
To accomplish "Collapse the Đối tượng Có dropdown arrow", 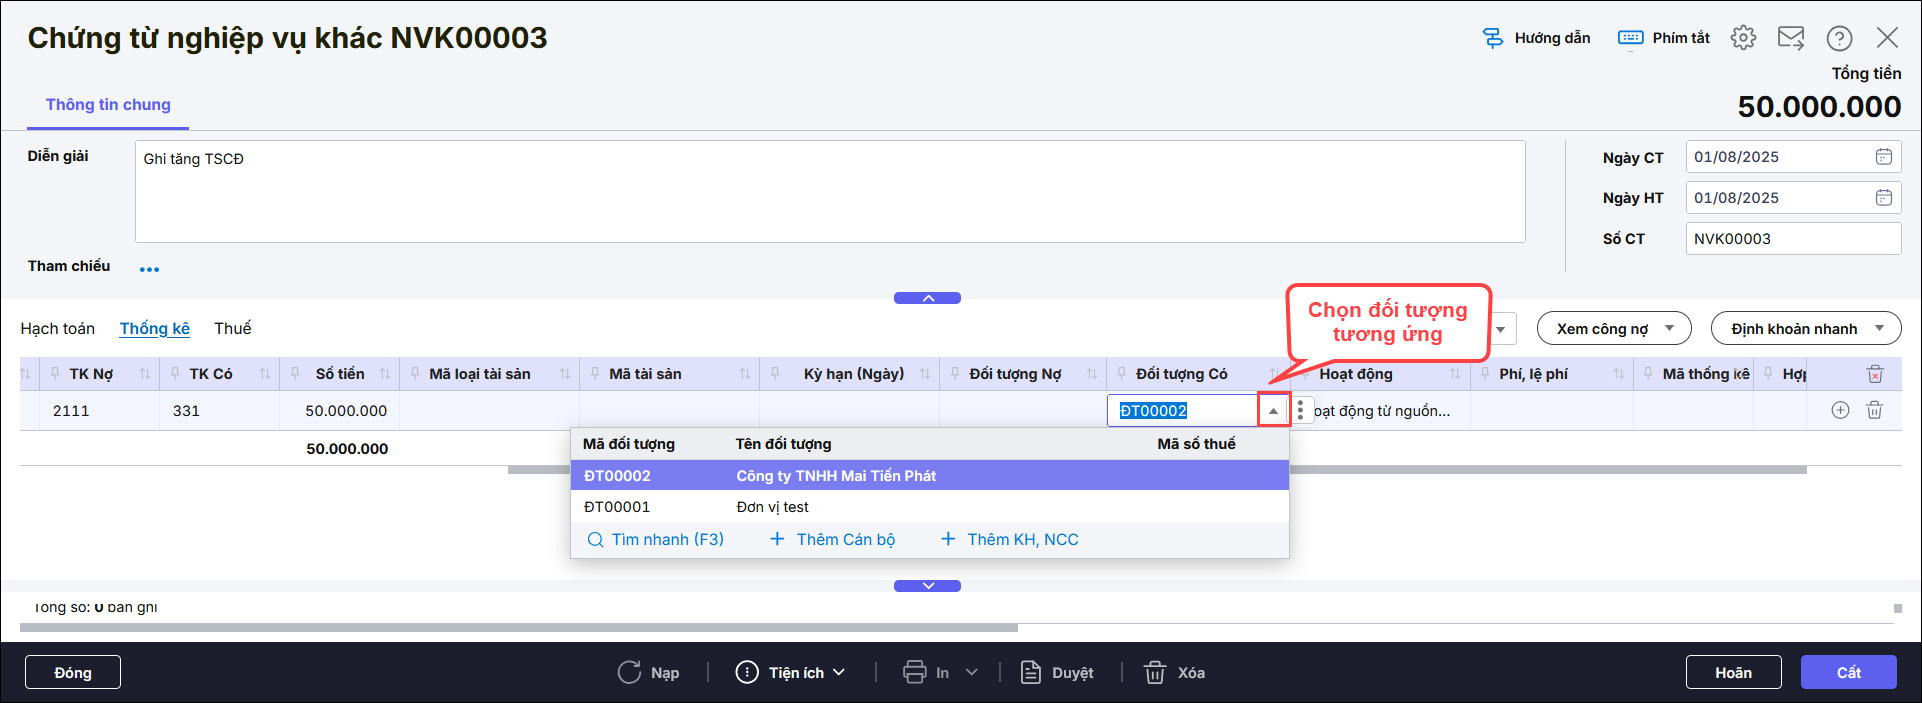I will [x=1273, y=410].
